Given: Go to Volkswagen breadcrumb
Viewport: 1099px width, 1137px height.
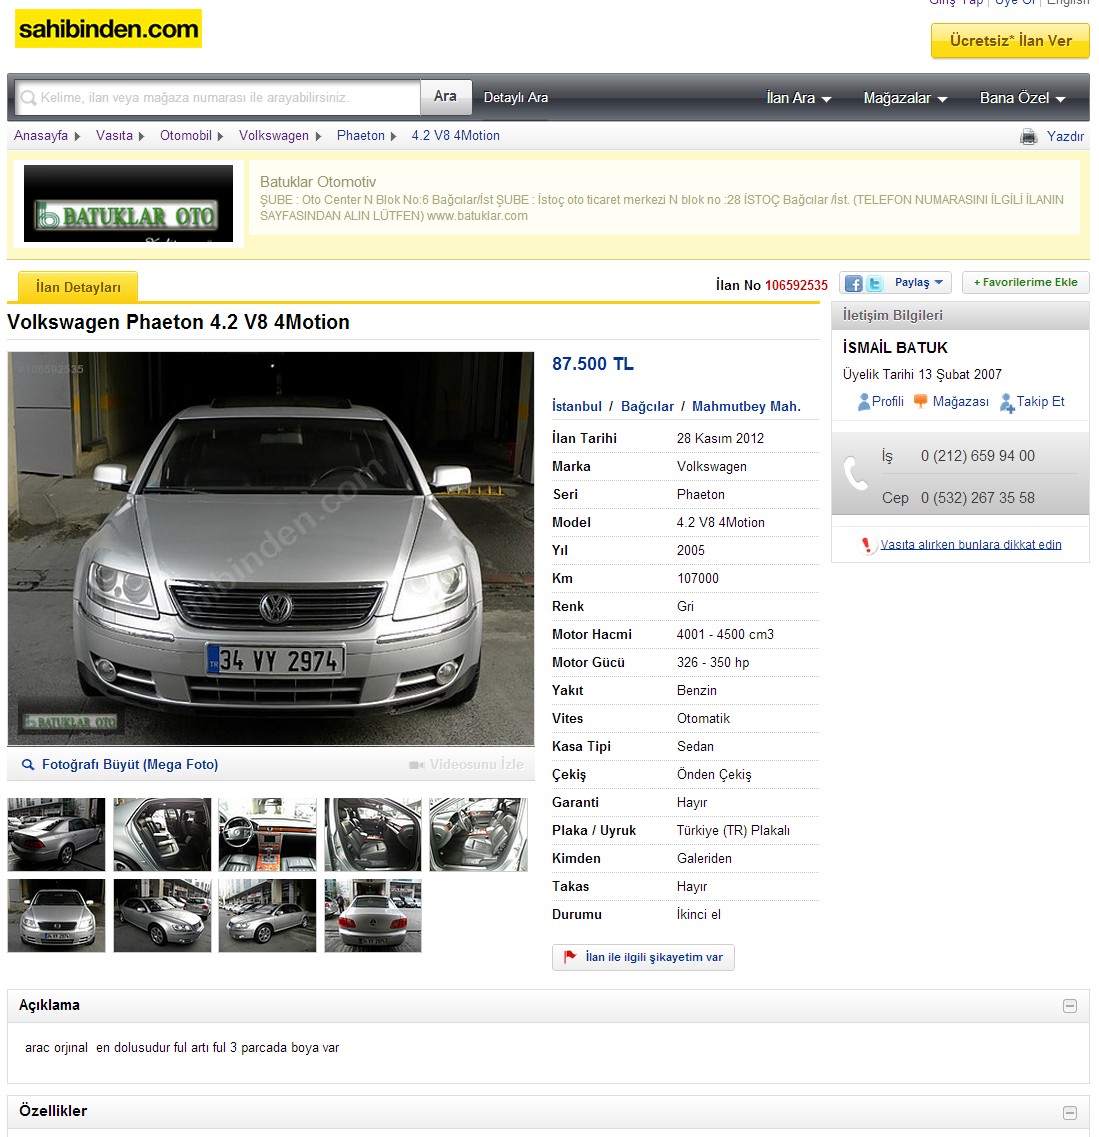Looking at the screenshot, I should coord(273,136).
